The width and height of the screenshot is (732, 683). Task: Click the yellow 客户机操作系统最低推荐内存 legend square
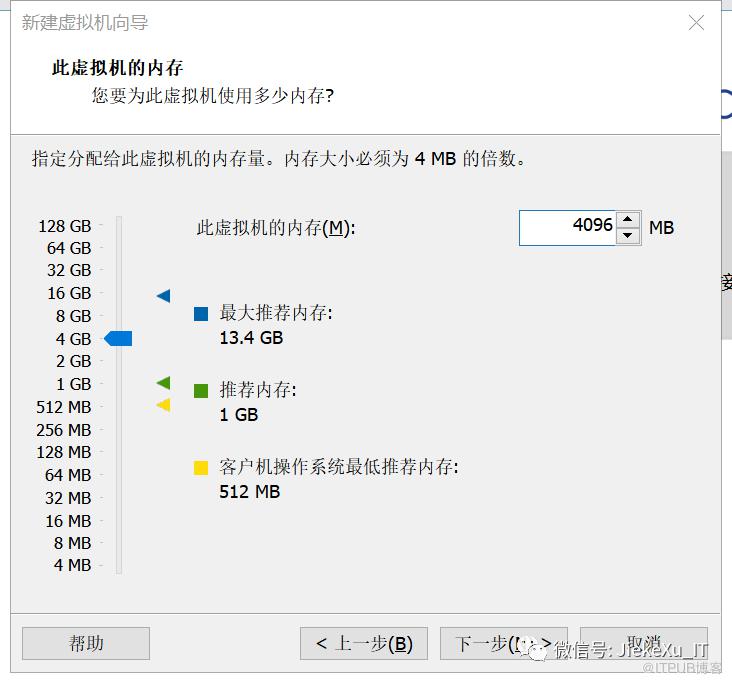point(201,467)
